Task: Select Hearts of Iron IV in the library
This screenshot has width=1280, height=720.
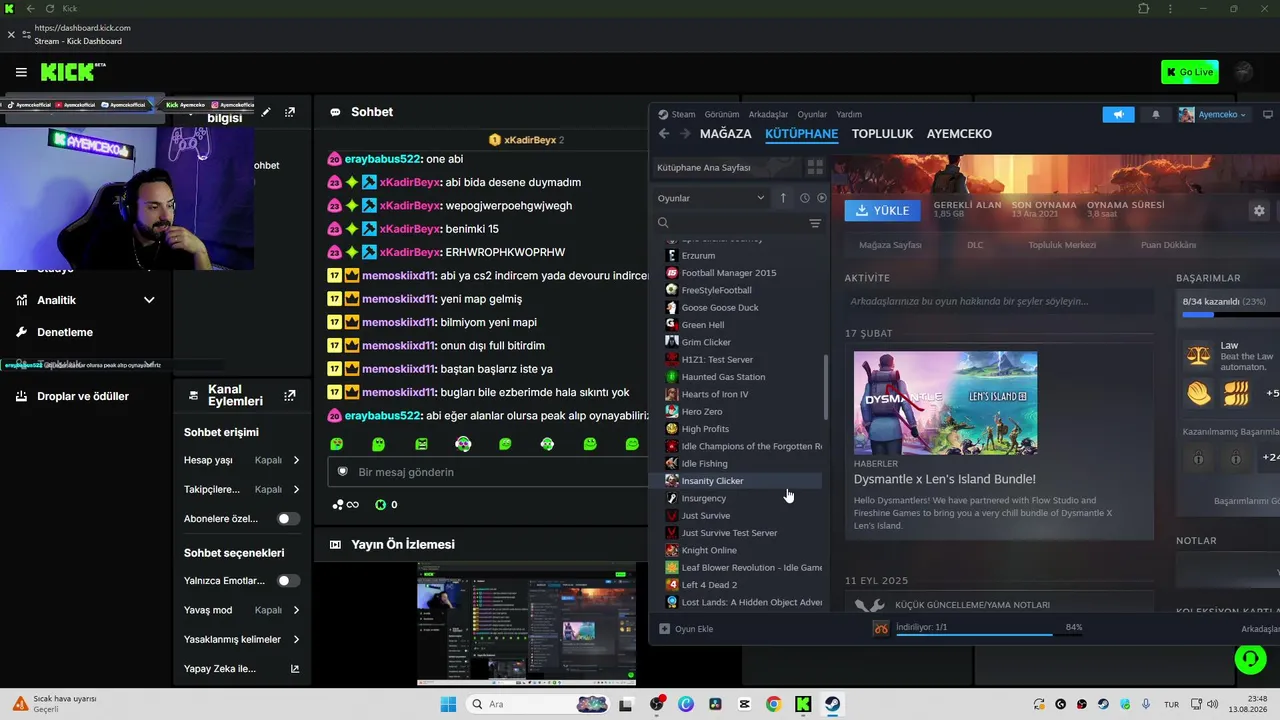Action: coord(715,394)
